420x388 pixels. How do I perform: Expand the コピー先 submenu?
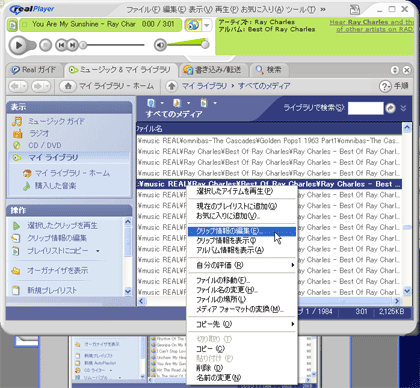(241, 324)
